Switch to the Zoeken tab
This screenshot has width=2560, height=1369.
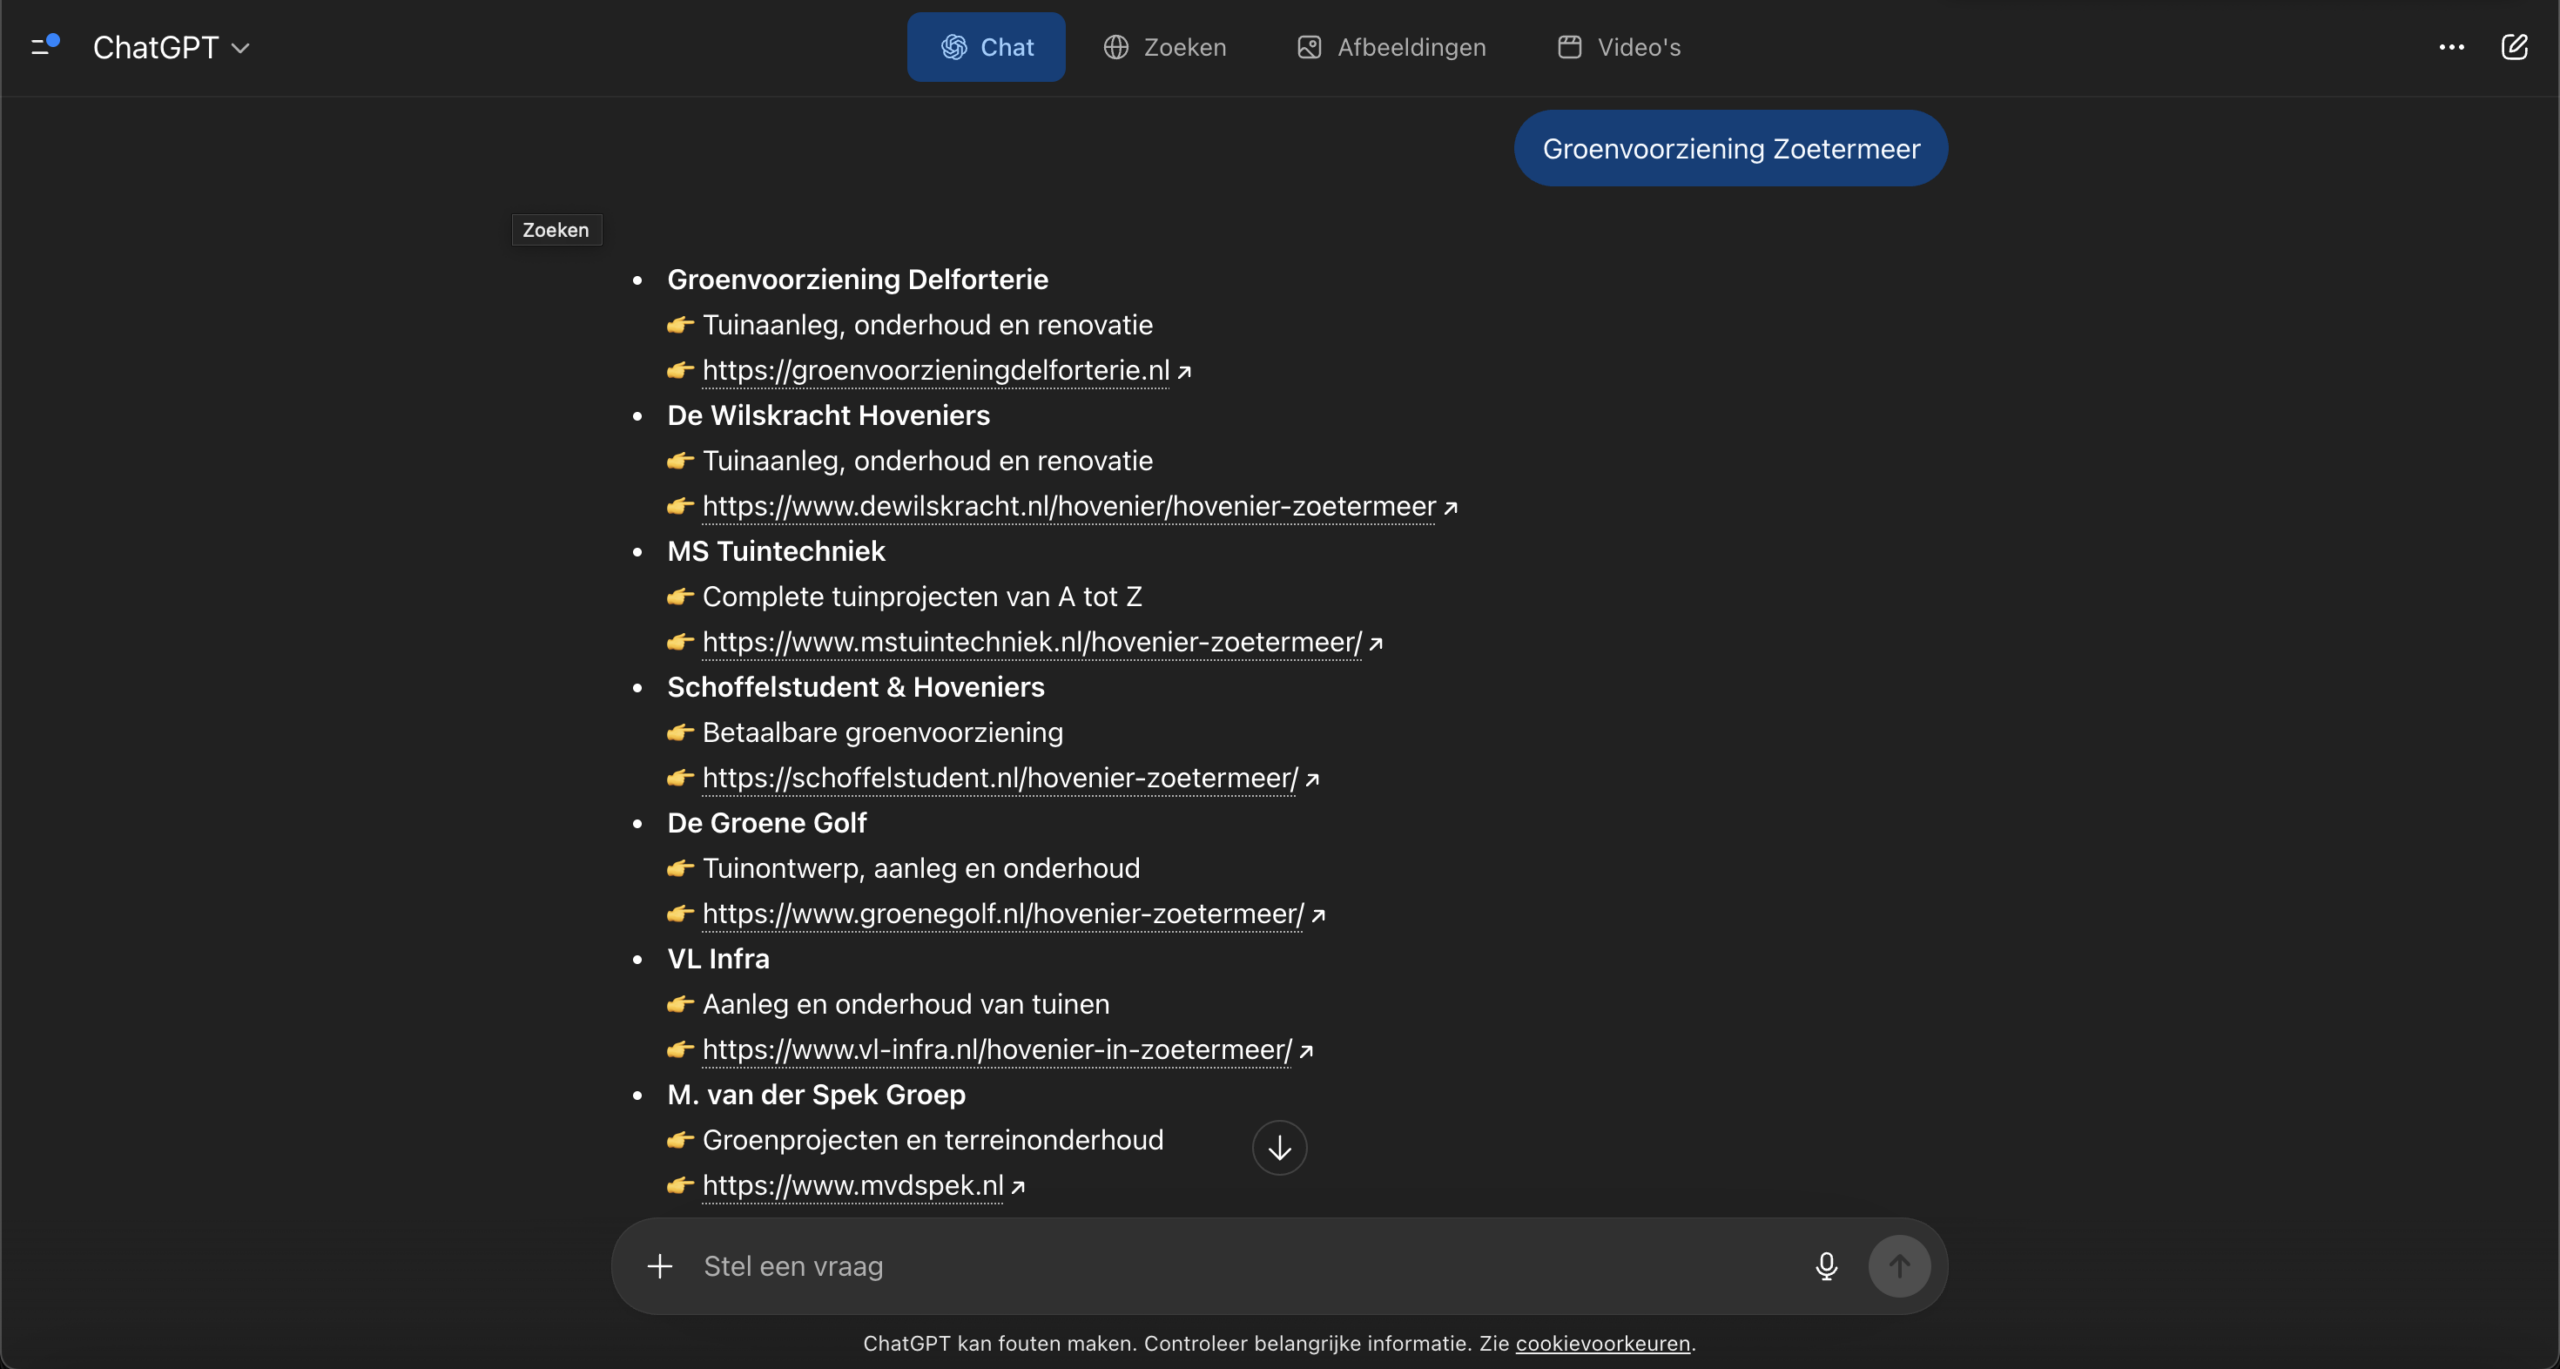coord(1165,47)
